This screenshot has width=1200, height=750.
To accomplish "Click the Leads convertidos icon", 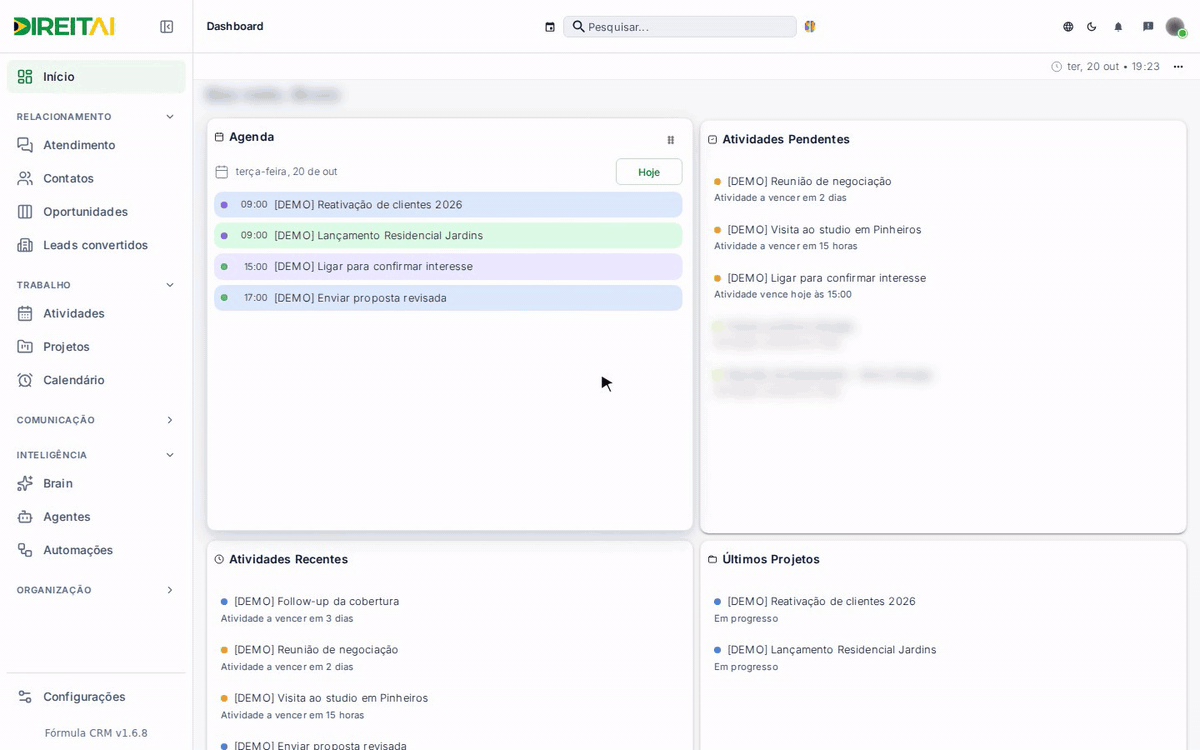I will tap(25, 245).
